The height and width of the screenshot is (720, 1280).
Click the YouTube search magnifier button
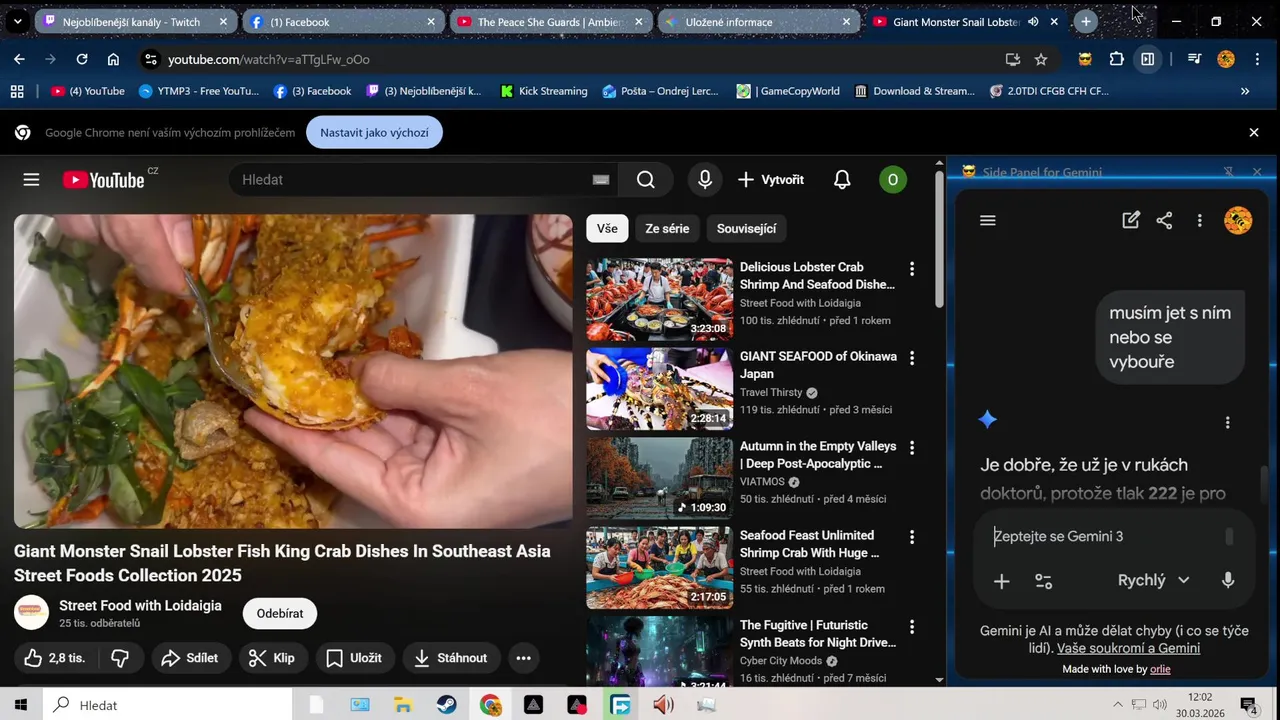[646, 180]
